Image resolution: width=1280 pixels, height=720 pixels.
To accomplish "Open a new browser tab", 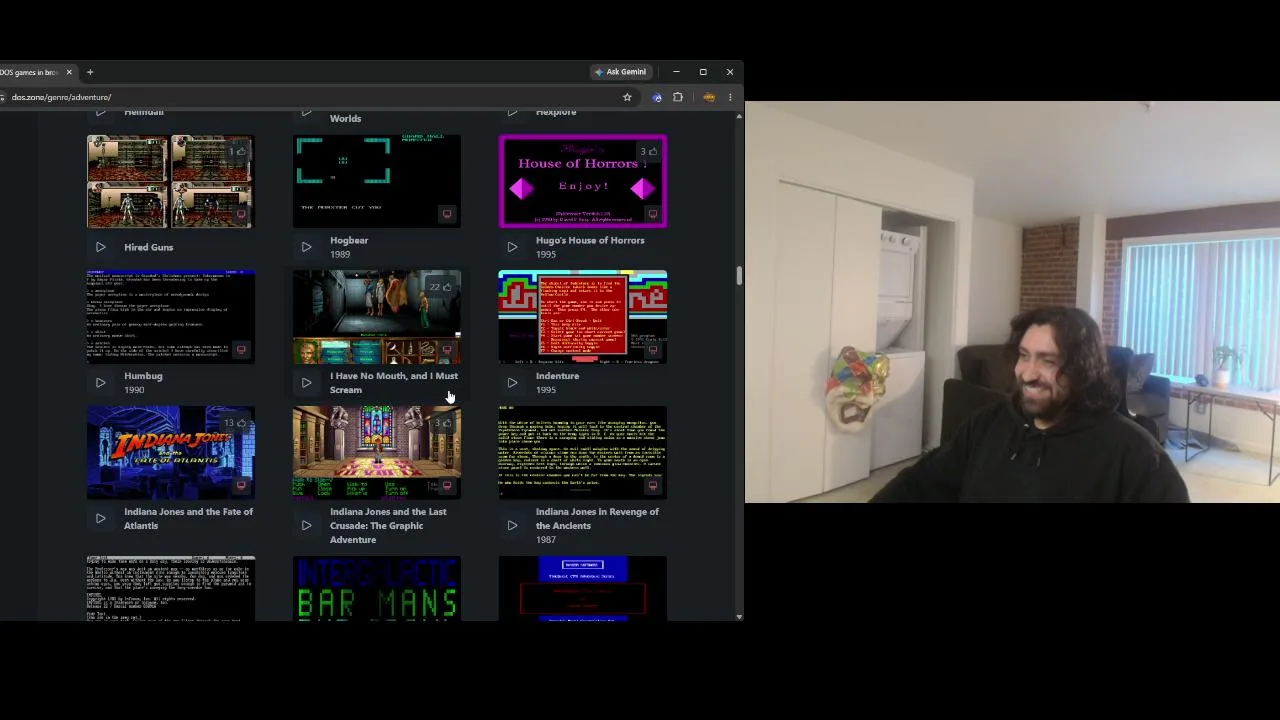I will (90, 72).
